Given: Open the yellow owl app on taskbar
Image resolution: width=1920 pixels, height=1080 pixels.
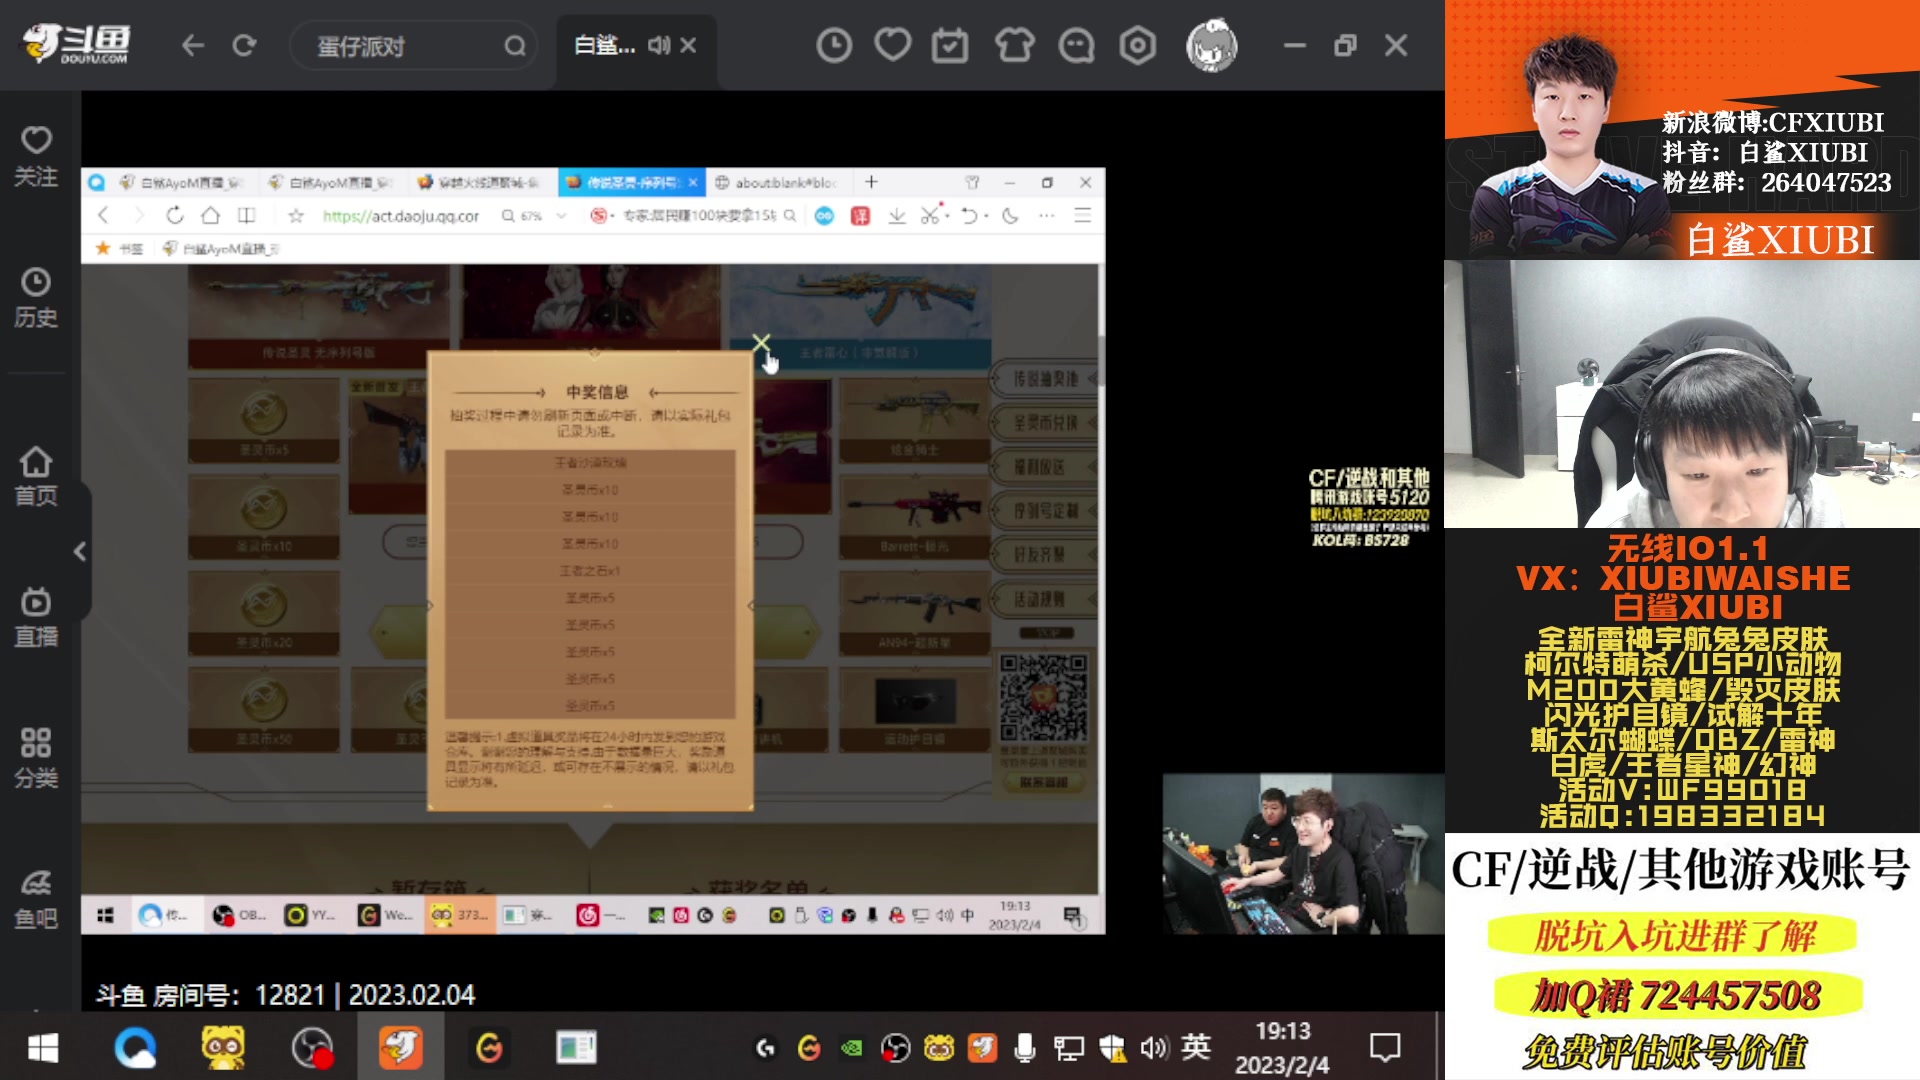Looking at the screenshot, I should click(x=223, y=1047).
